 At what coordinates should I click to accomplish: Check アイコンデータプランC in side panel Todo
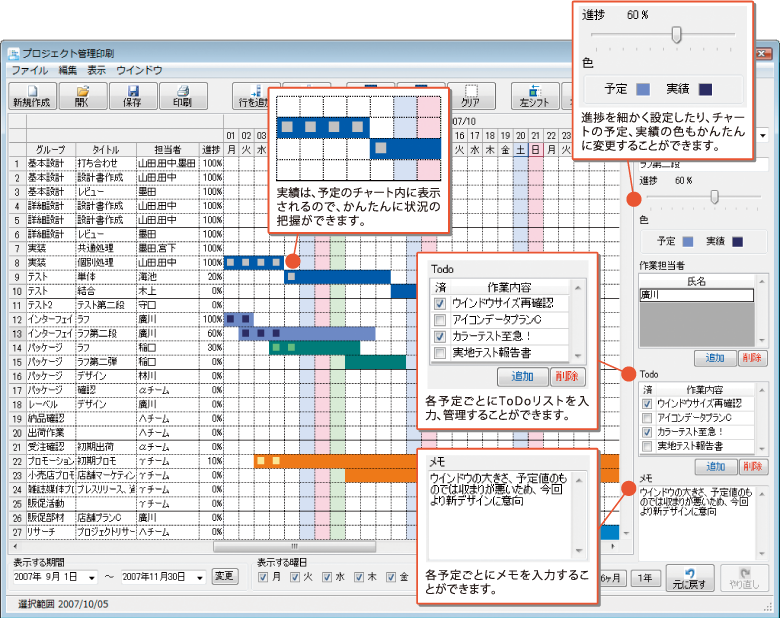[x=647, y=417]
